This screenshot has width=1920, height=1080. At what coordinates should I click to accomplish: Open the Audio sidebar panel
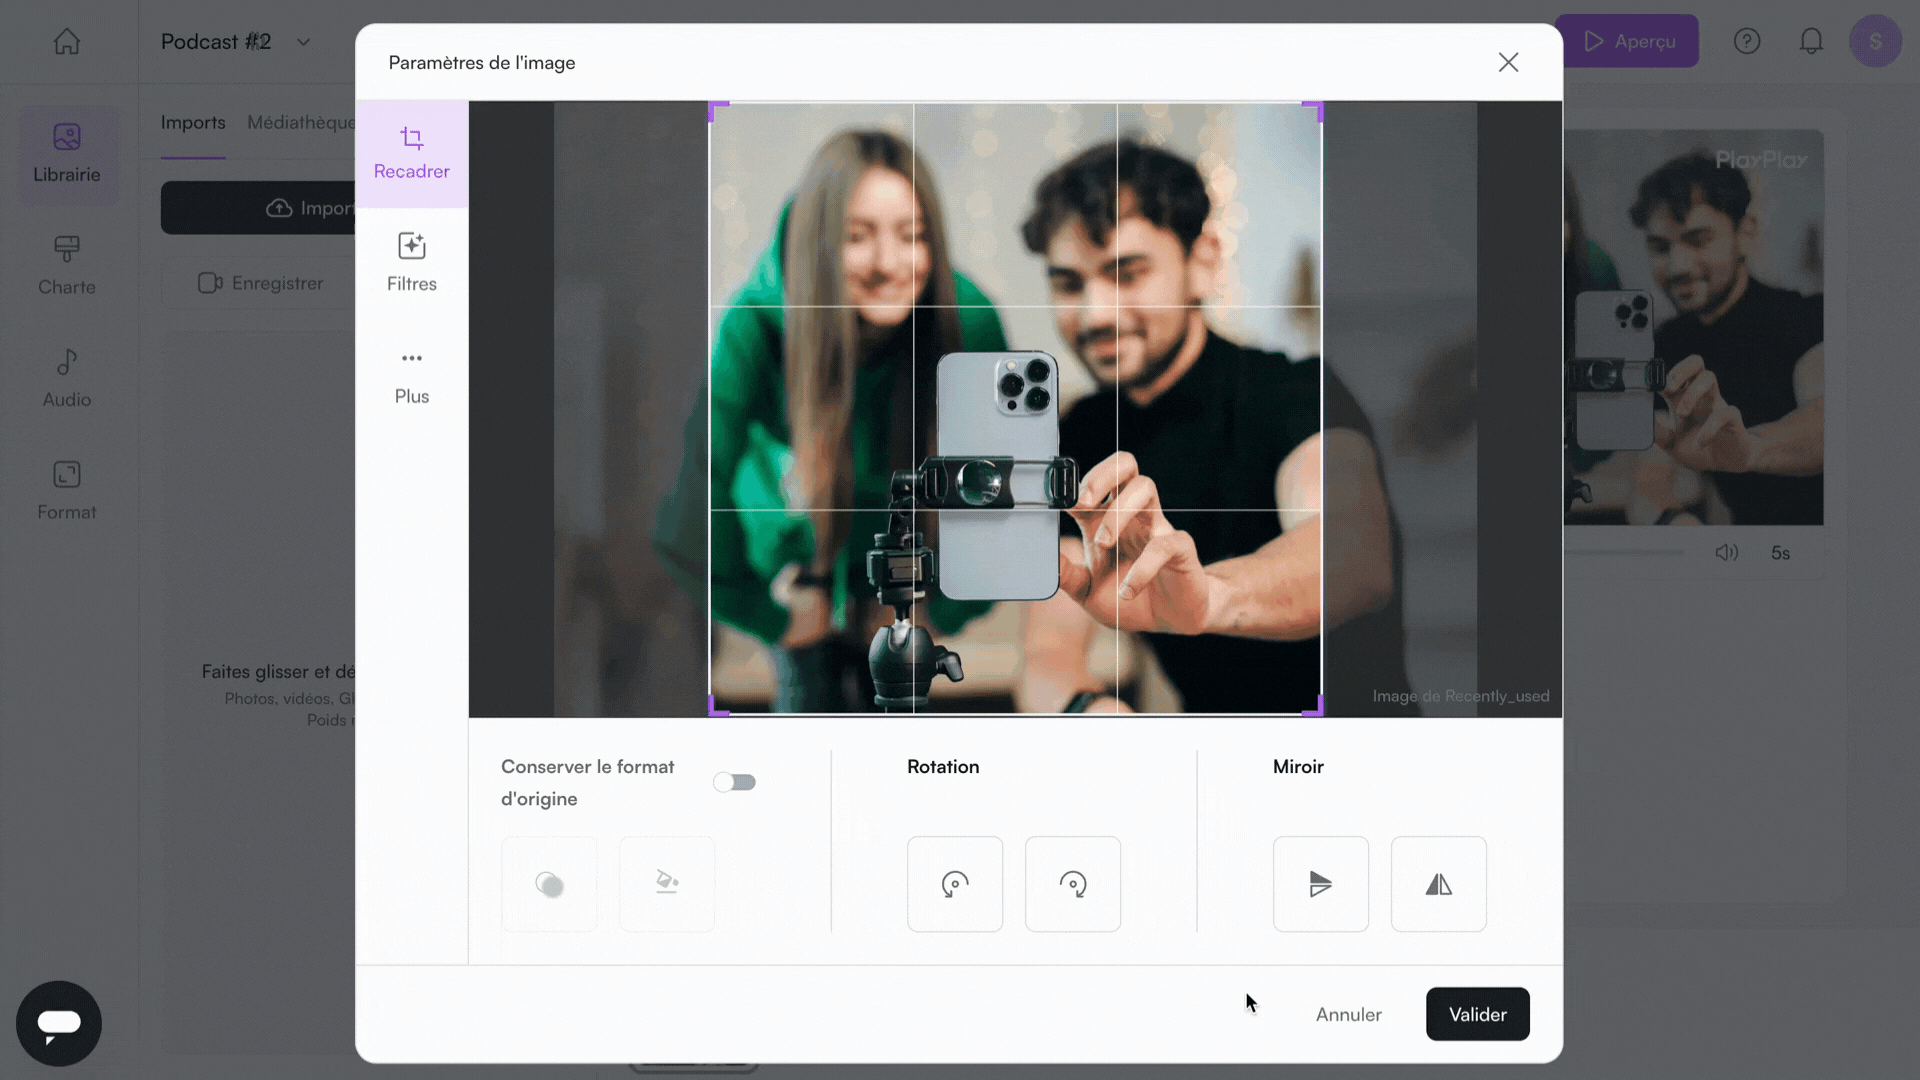point(67,378)
